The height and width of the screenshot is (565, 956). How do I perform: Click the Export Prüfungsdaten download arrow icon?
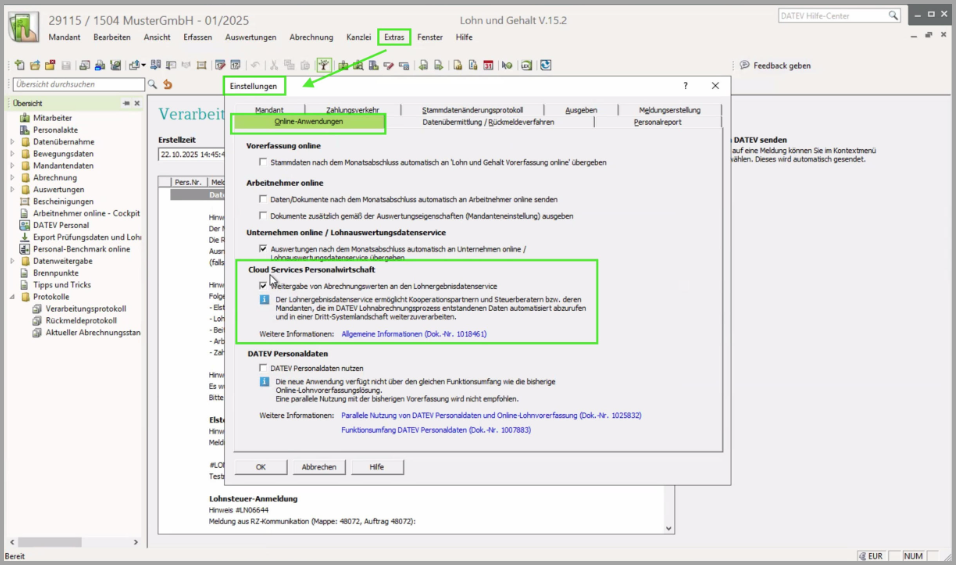point(25,237)
